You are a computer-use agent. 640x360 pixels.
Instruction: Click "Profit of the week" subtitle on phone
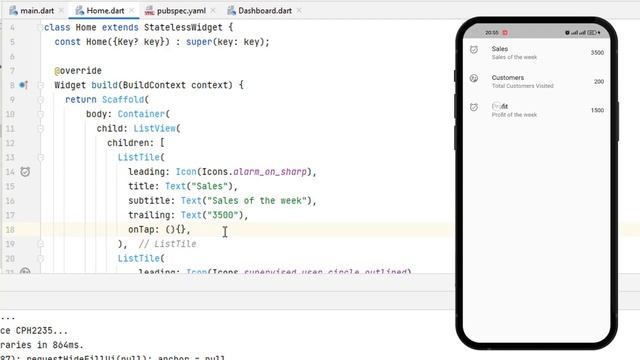514,115
